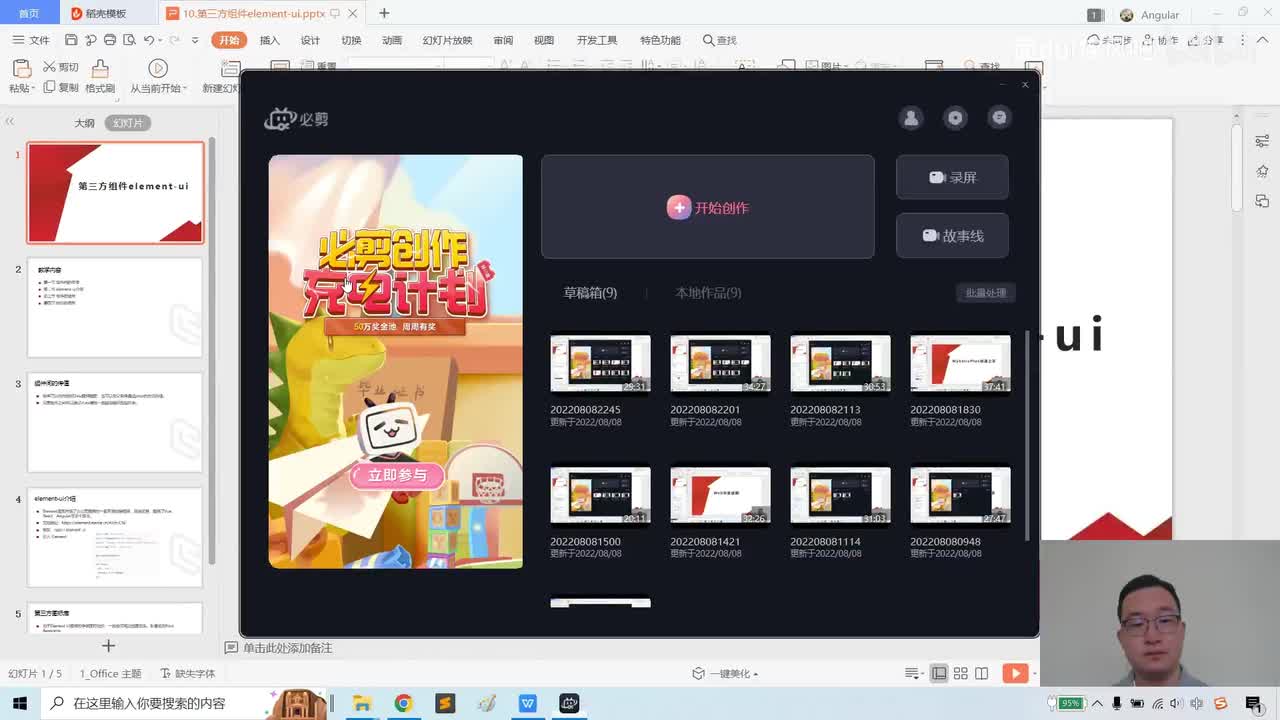Select the 插入 ribbon tab

[x=270, y=40]
